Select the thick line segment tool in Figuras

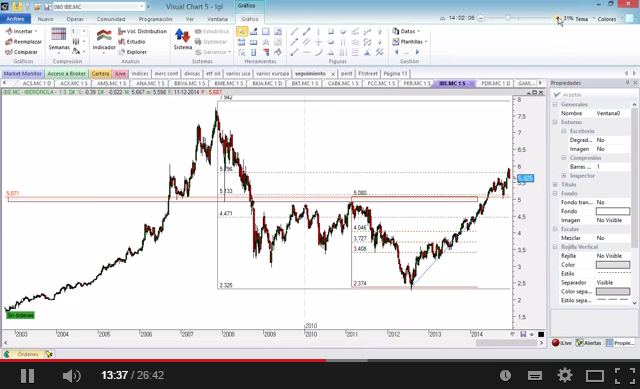pos(307,31)
